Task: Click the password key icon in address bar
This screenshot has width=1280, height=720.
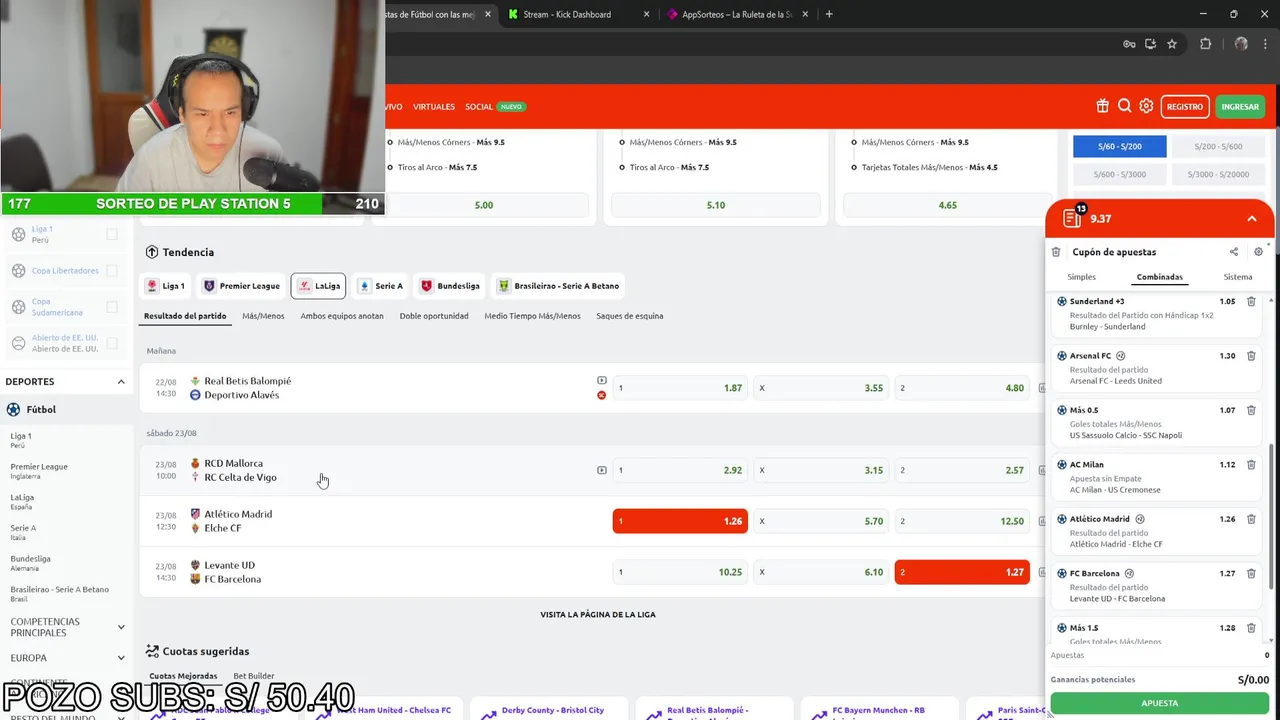Action: coord(1129,44)
